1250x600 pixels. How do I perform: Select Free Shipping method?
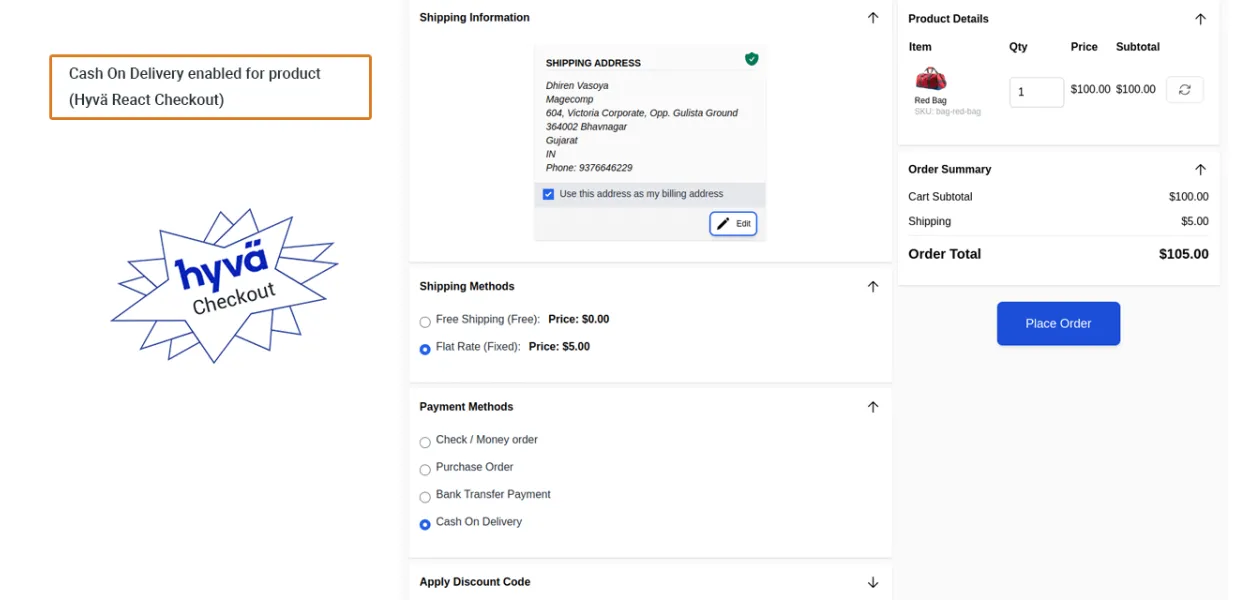click(x=425, y=322)
